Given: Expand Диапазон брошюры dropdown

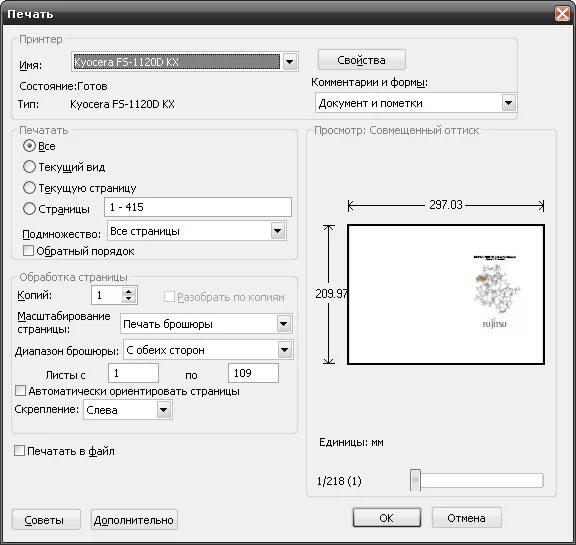Looking at the screenshot, I should [285, 350].
